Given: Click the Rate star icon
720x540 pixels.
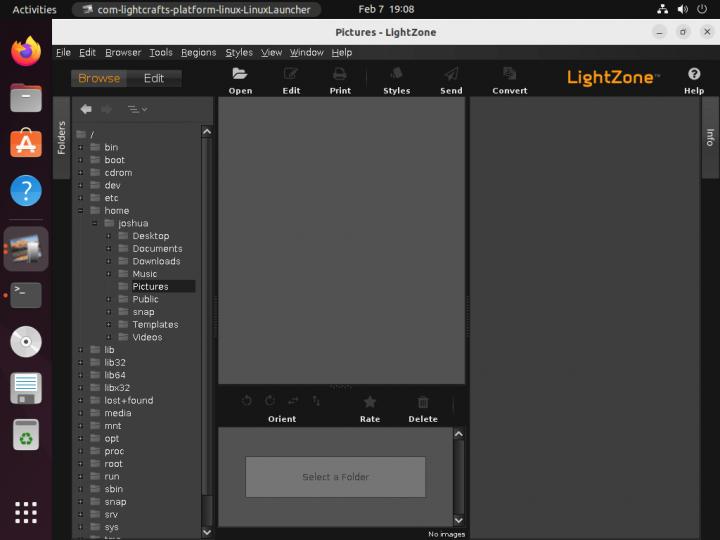Looking at the screenshot, I should (369, 402).
